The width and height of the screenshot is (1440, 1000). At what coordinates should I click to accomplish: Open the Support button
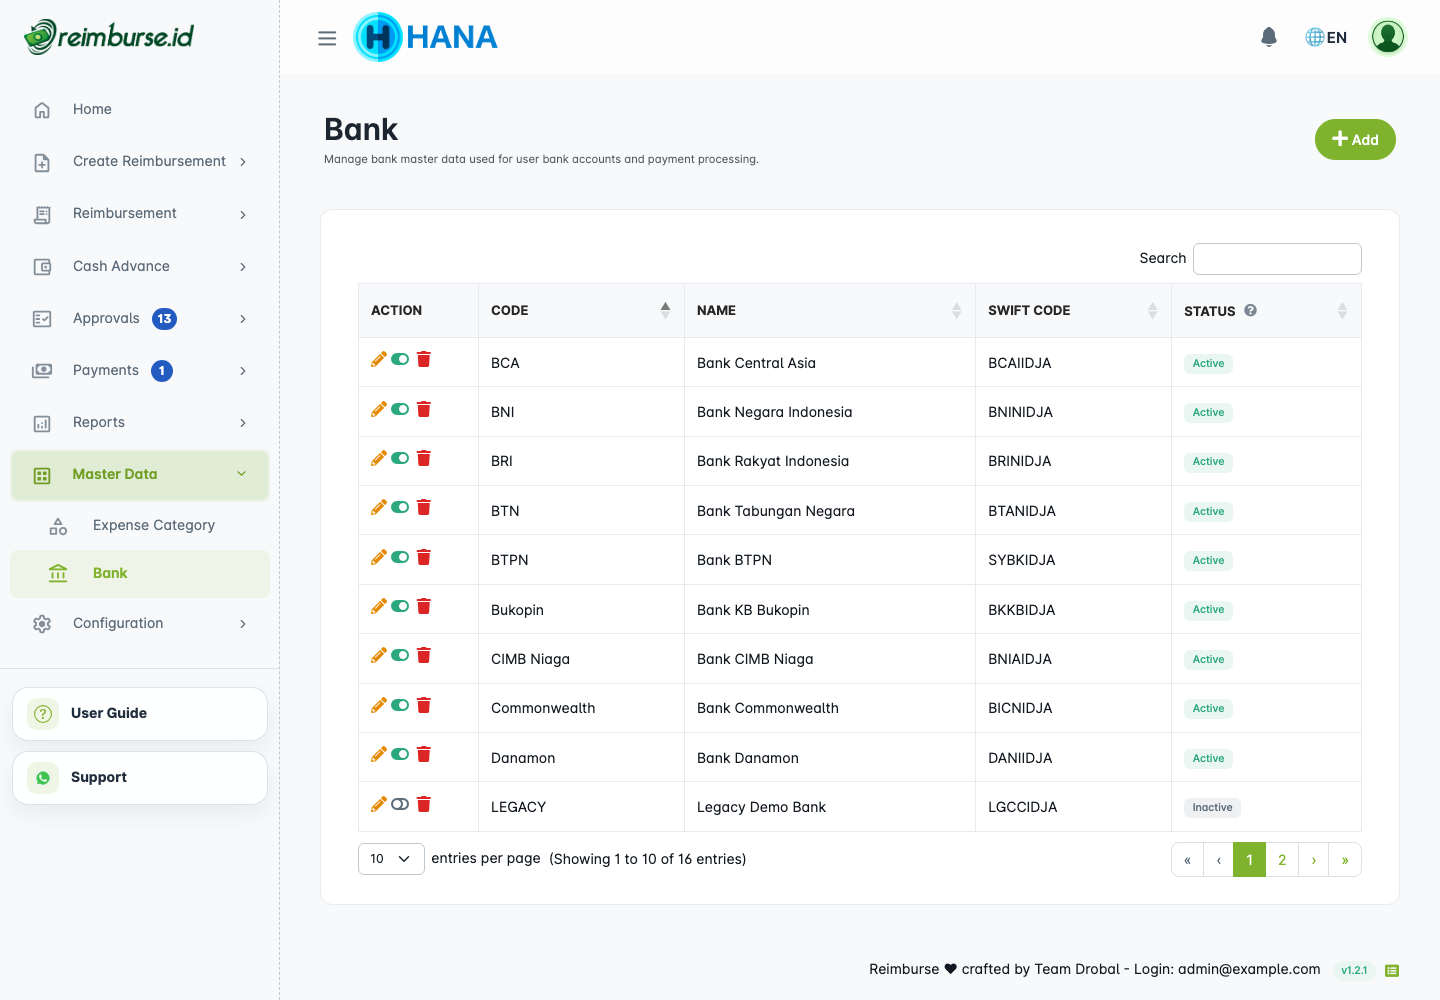[140, 778]
